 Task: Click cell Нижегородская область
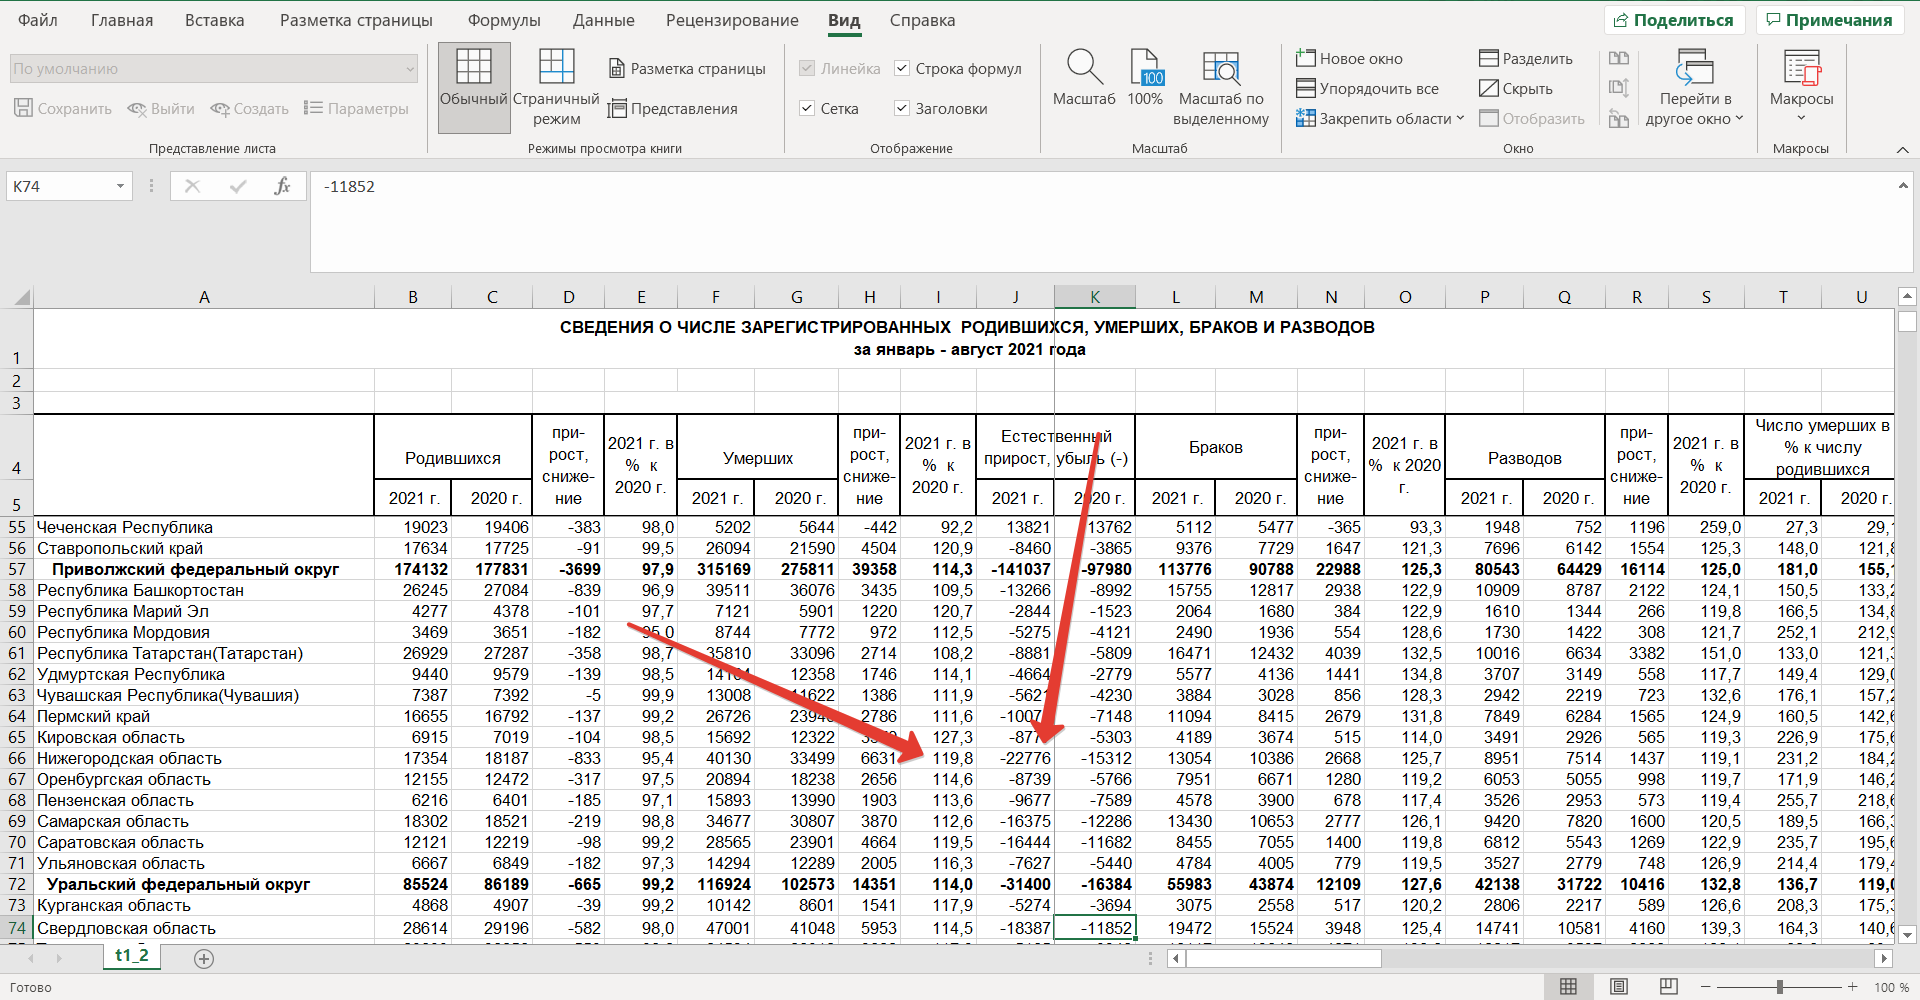[204, 758]
